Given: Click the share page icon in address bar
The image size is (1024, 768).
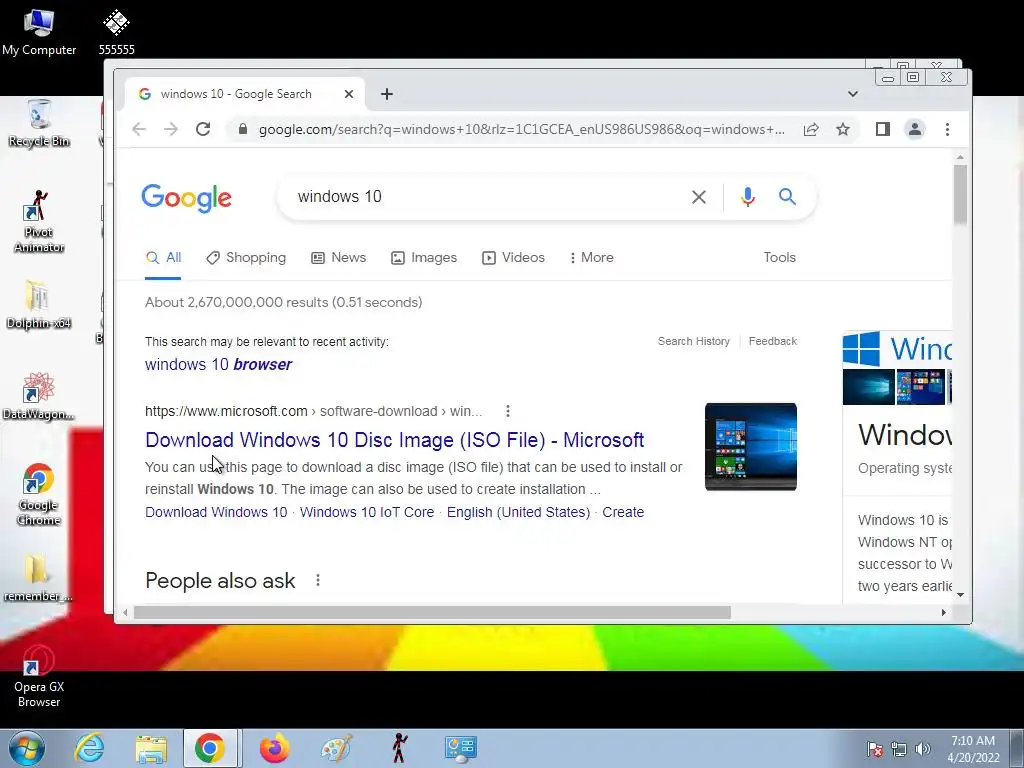Looking at the screenshot, I should click(811, 129).
